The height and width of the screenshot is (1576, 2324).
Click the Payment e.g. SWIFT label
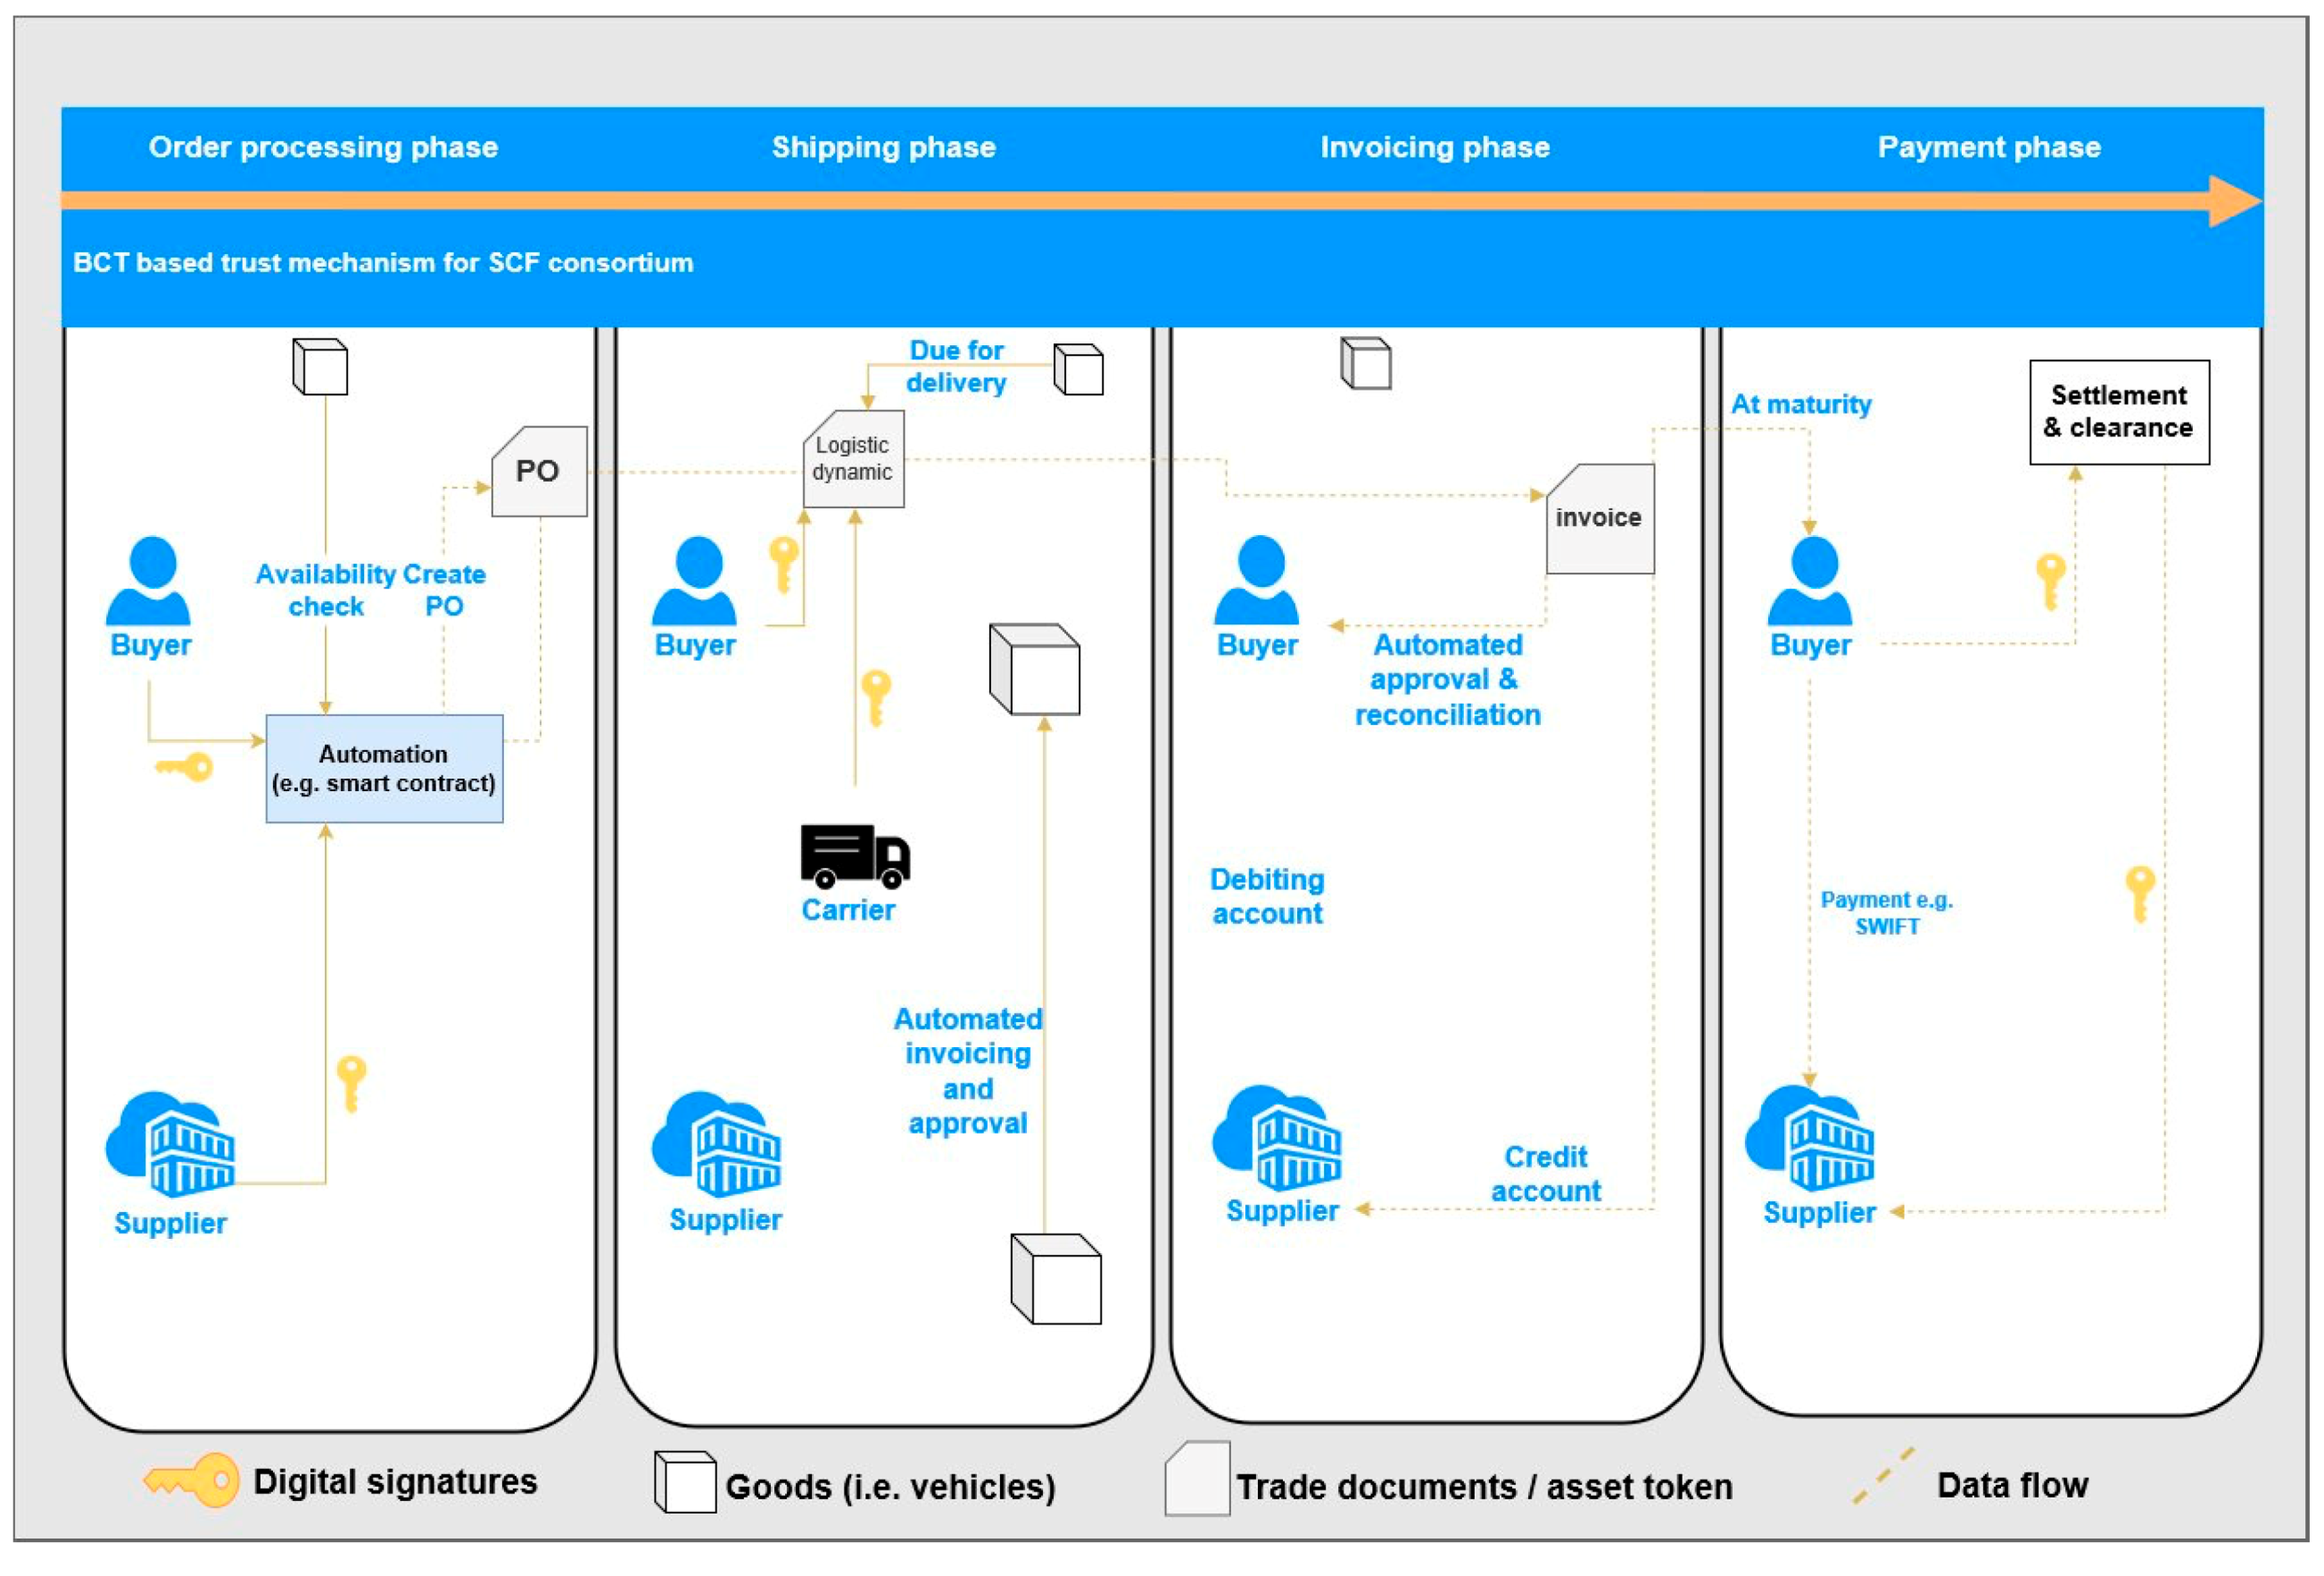click(x=1886, y=913)
